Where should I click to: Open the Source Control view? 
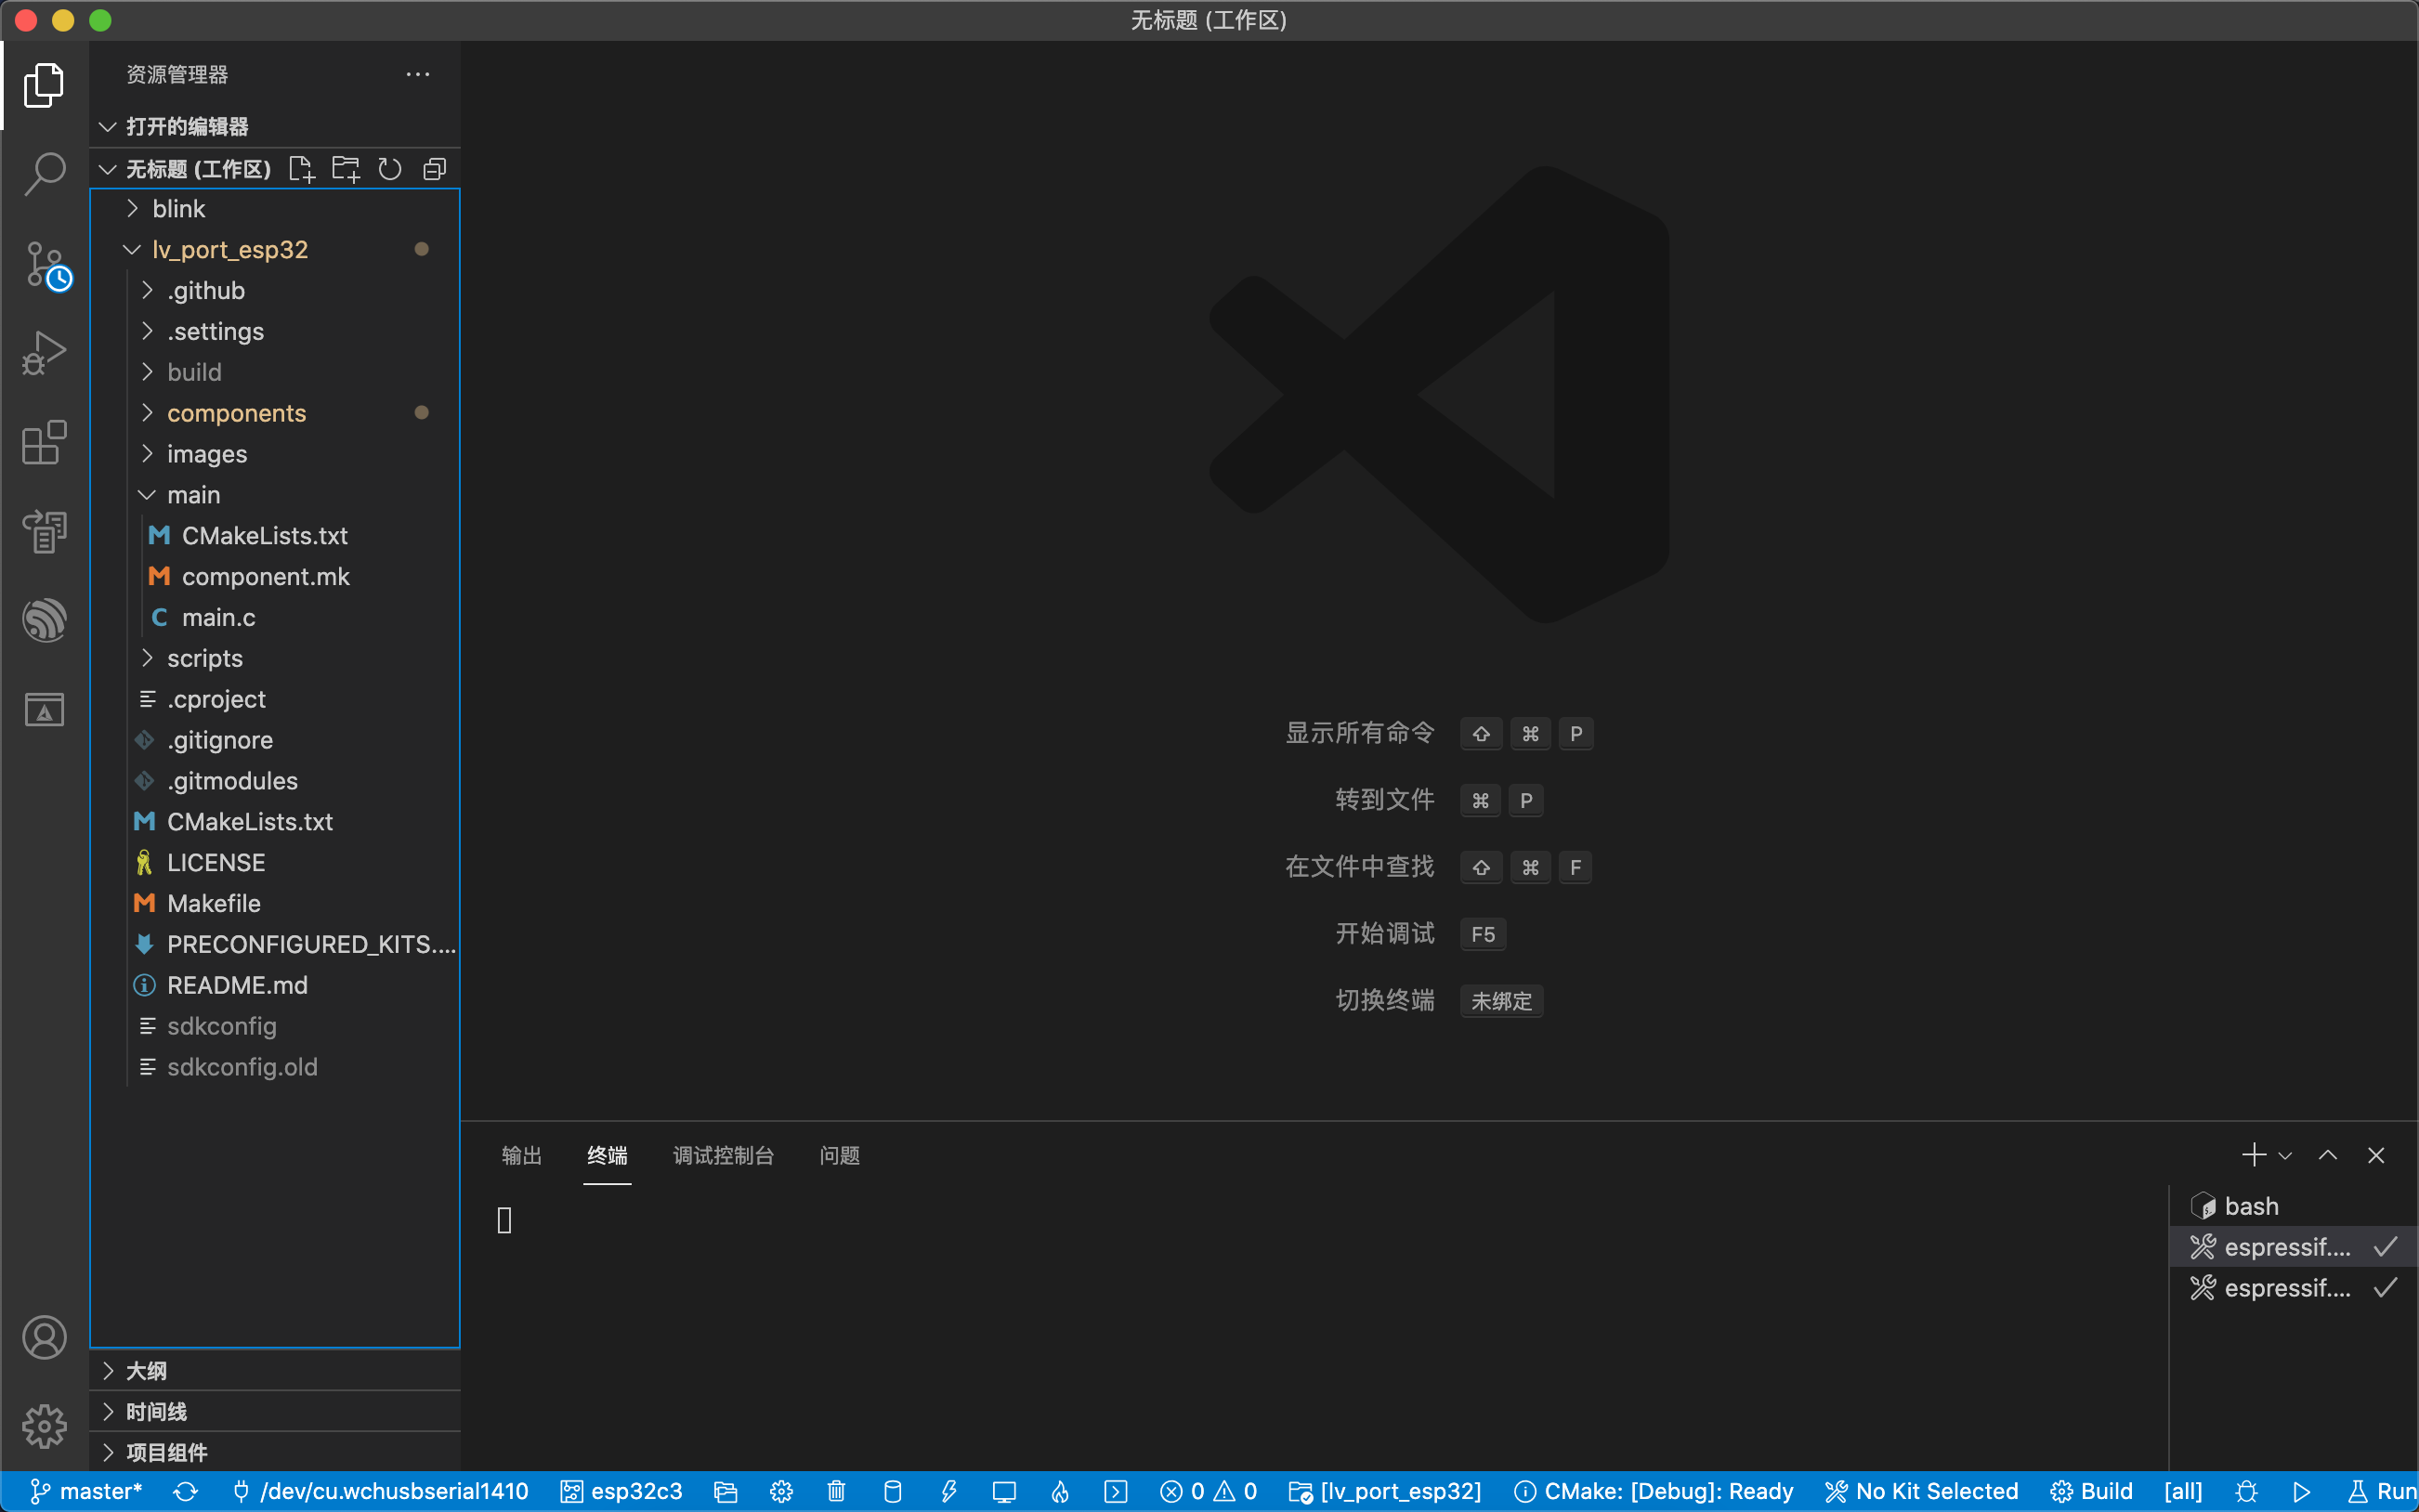click(x=44, y=265)
